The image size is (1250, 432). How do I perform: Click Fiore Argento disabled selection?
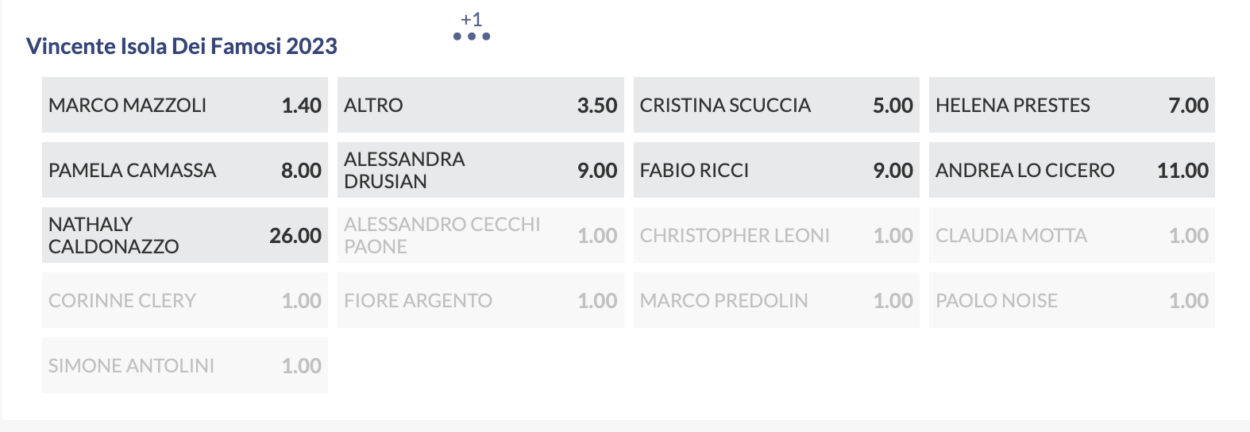coord(481,300)
